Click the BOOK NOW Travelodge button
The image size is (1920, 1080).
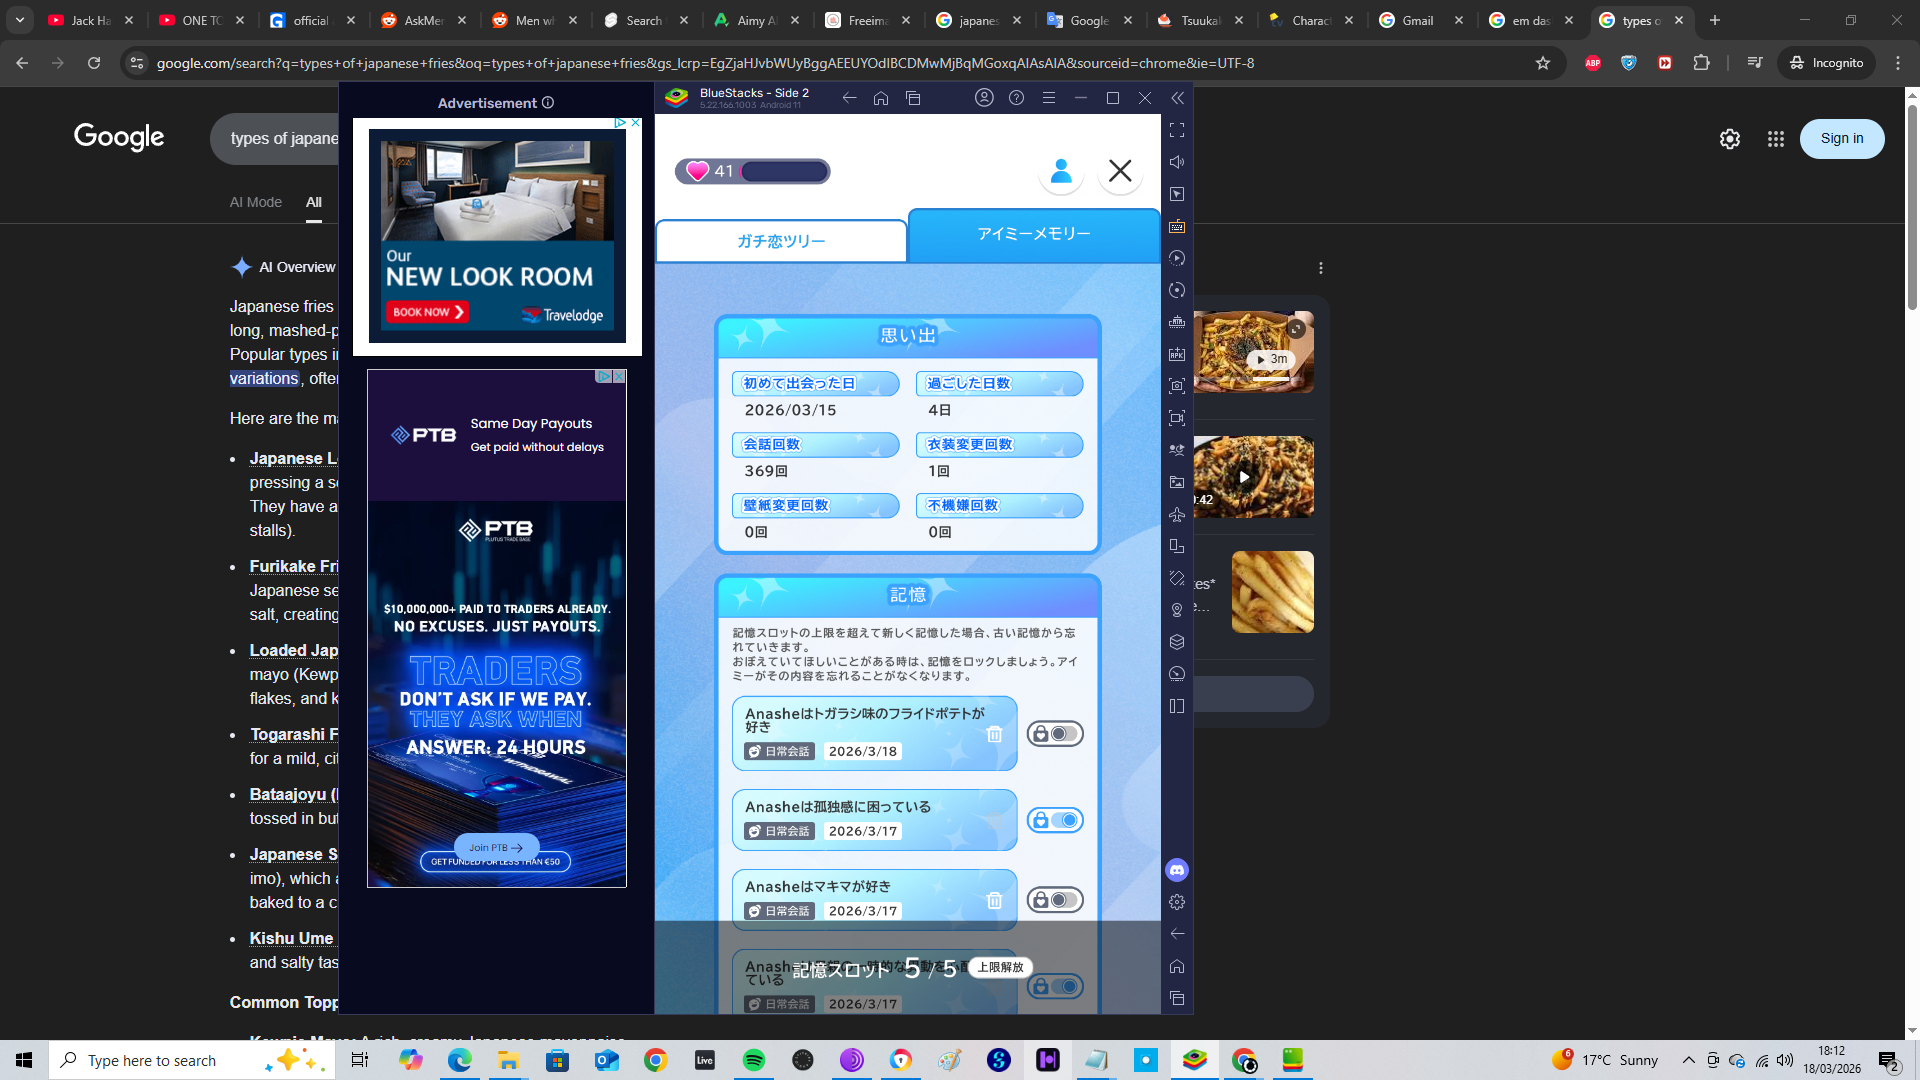click(x=428, y=312)
